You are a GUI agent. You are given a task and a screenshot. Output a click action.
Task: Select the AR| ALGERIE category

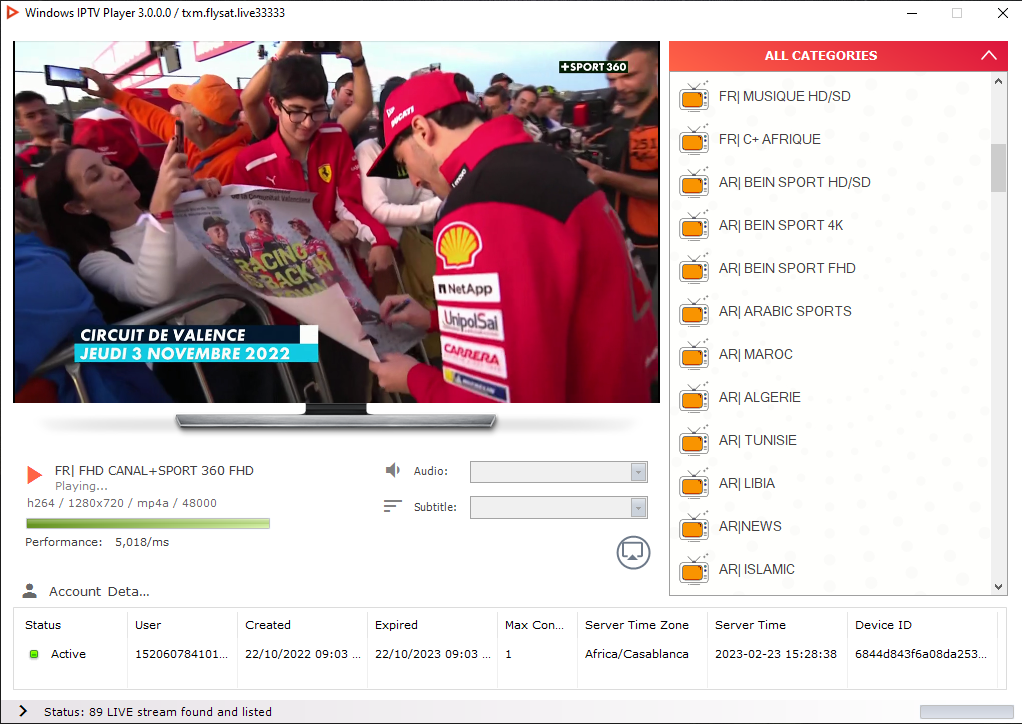click(x=759, y=398)
